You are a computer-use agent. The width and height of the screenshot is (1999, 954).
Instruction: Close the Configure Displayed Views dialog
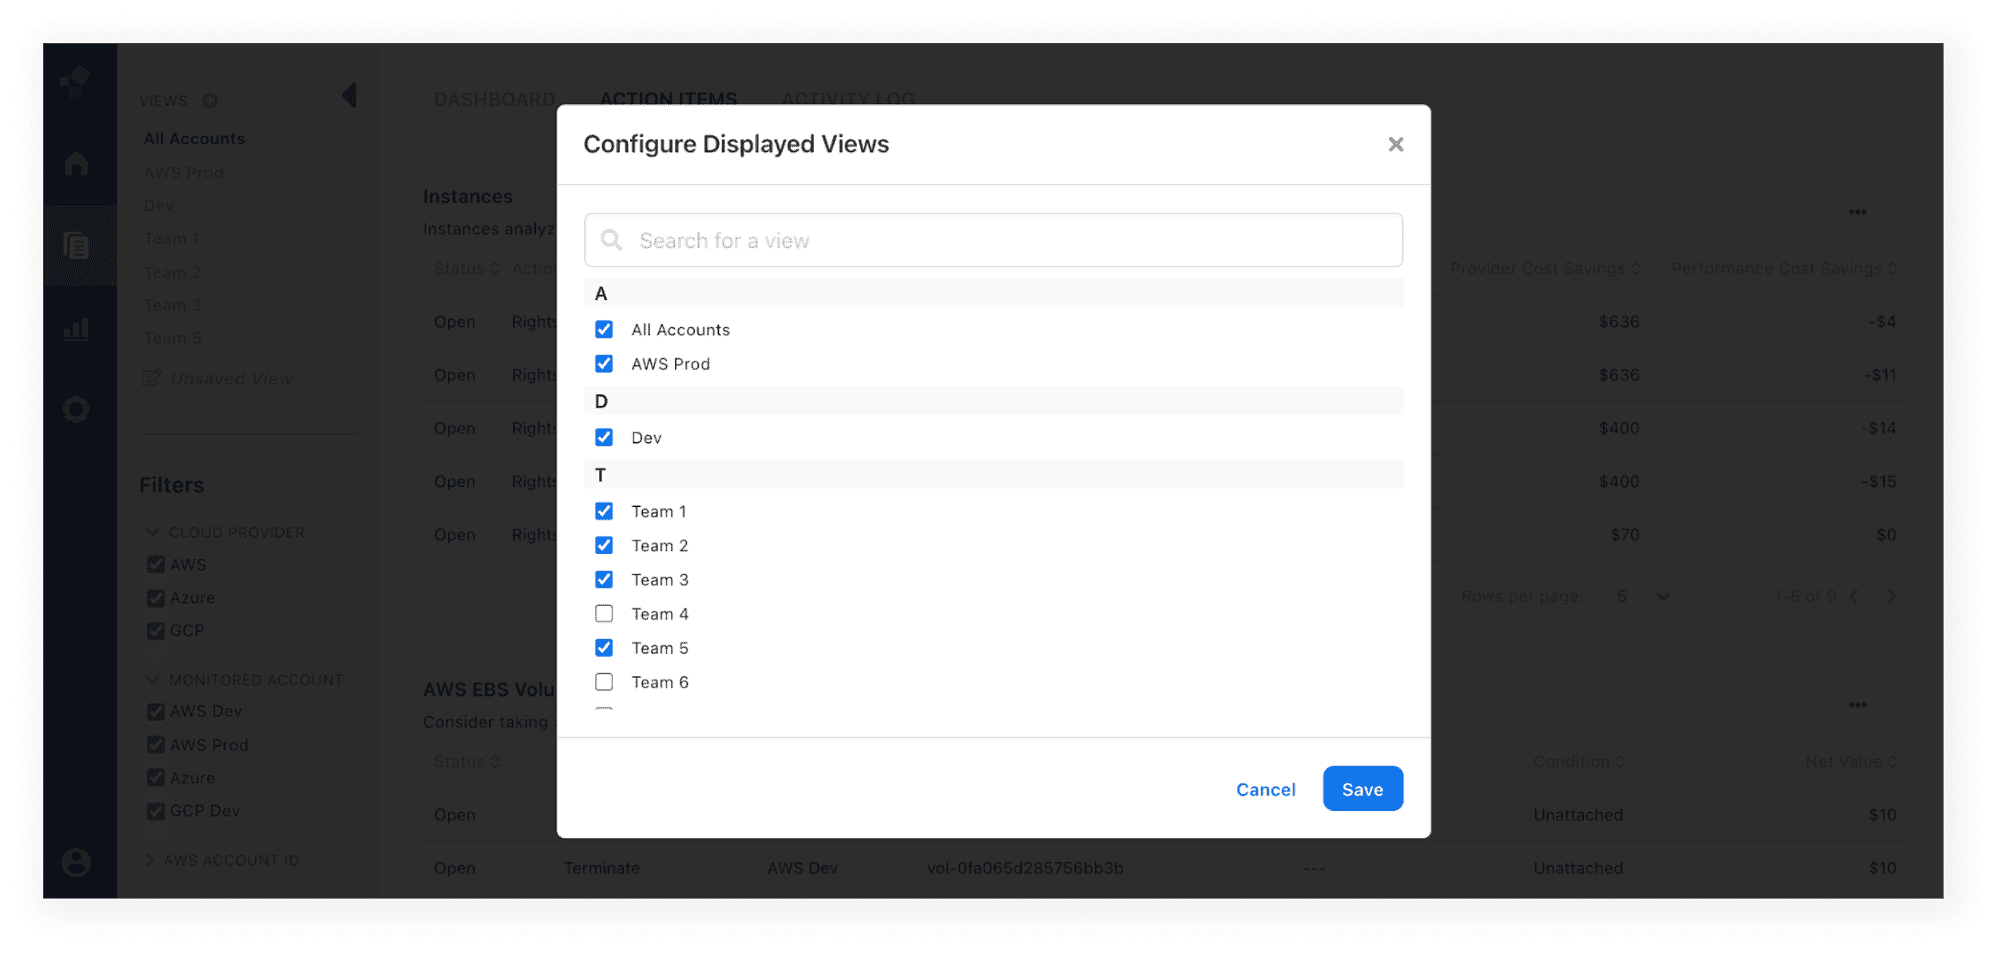pyautogui.click(x=1395, y=145)
